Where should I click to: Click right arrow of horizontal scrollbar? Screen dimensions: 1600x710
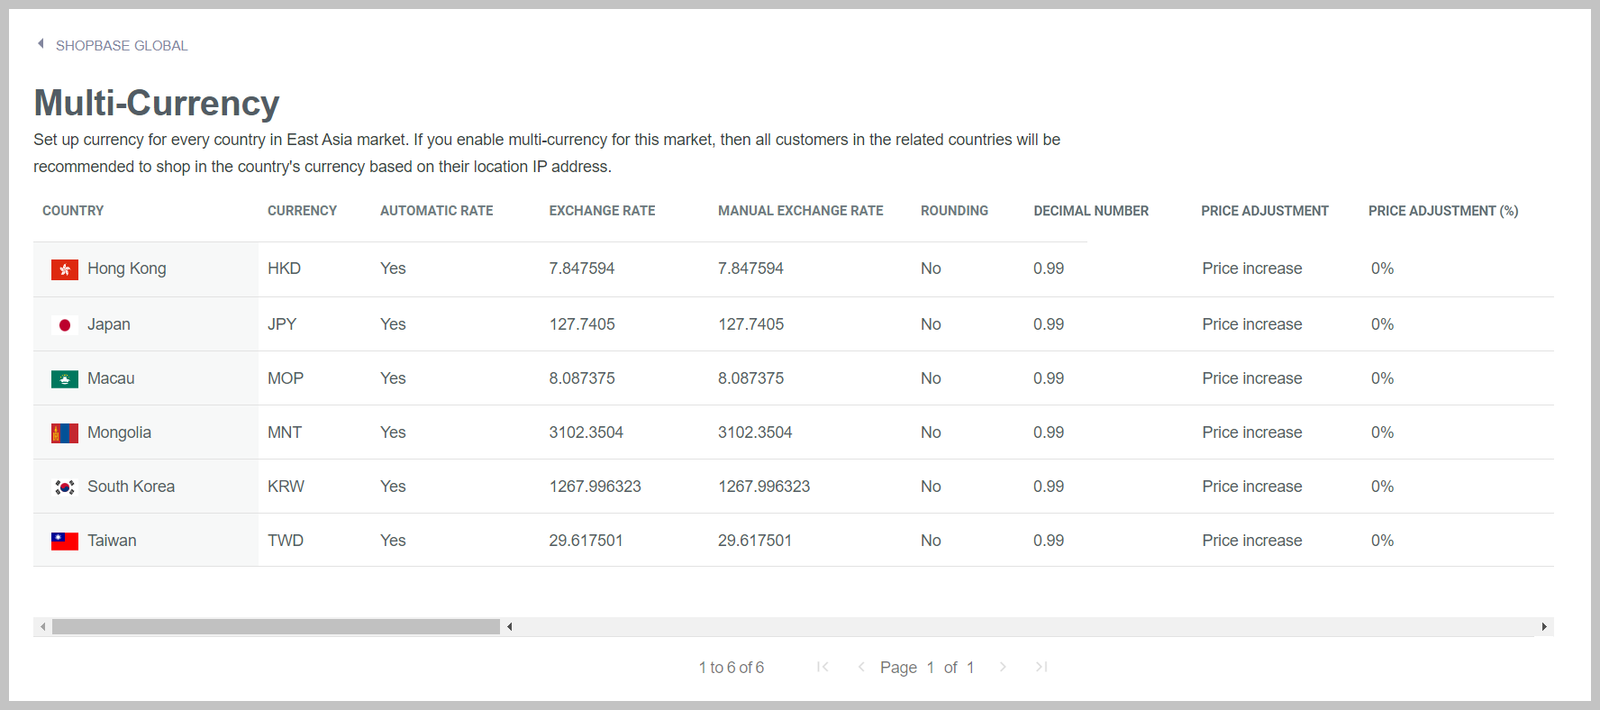coord(1544,627)
